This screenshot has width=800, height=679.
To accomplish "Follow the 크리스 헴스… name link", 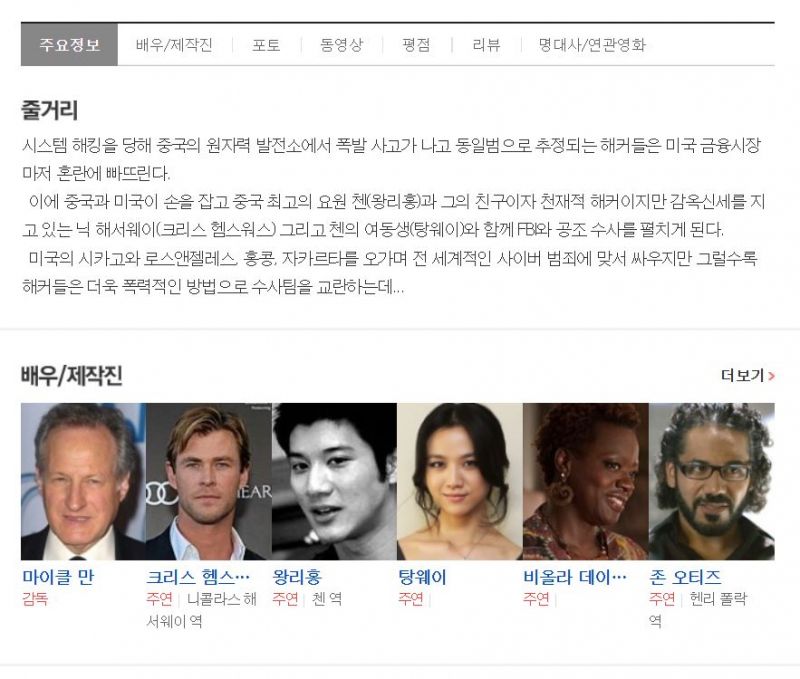I will click(x=198, y=577).
